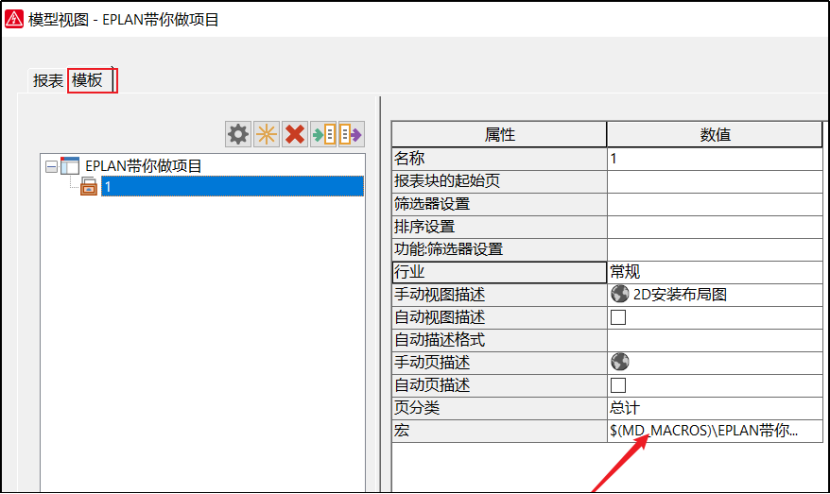Click the 筛选器设置 value cell
The width and height of the screenshot is (830, 494).
pos(715,204)
